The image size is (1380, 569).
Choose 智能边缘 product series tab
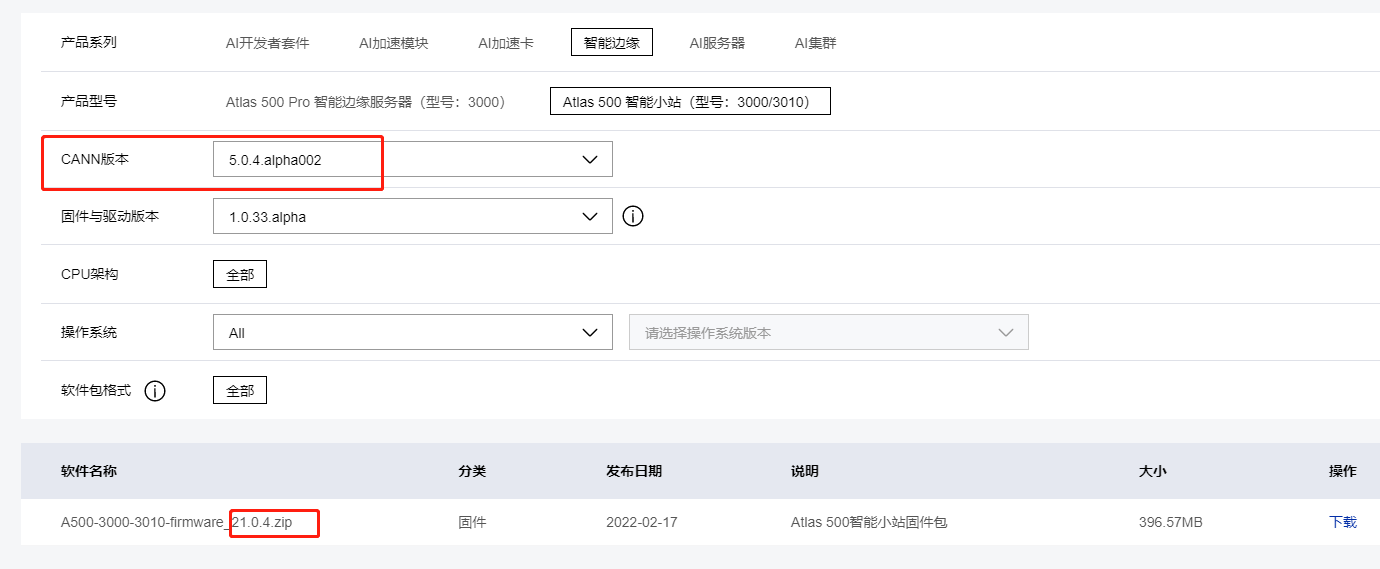611,42
